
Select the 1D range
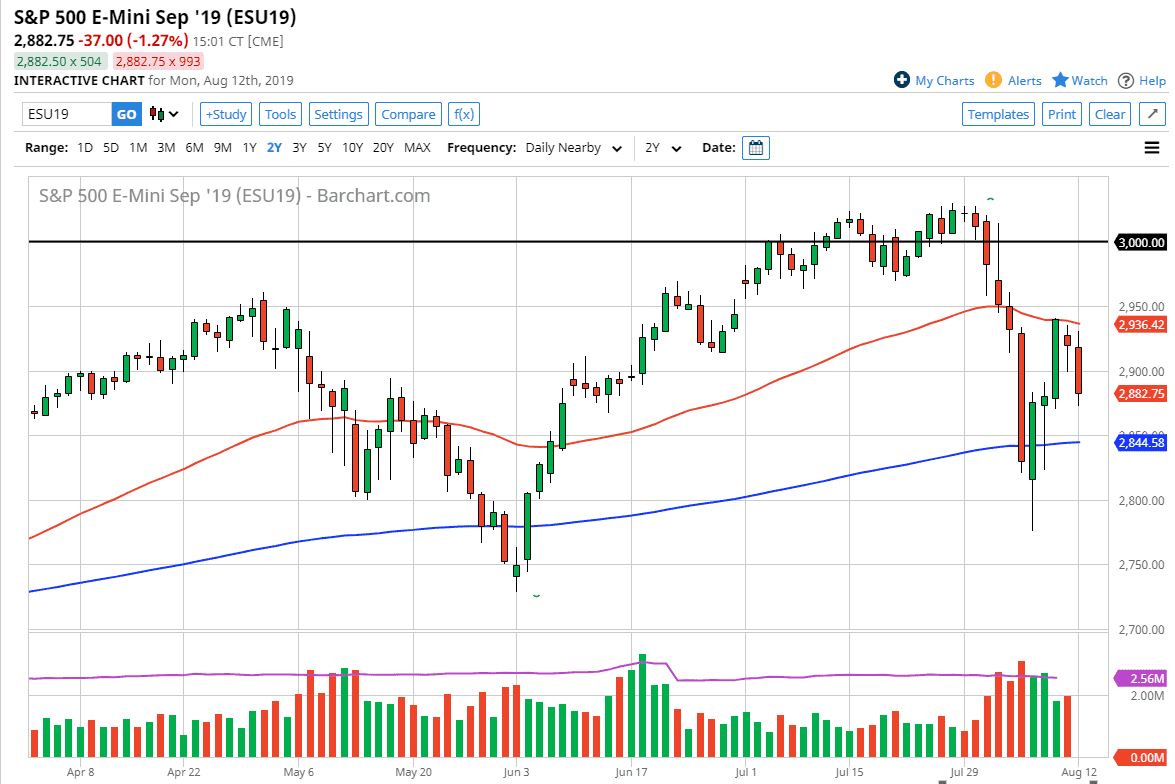pos(85,147)
